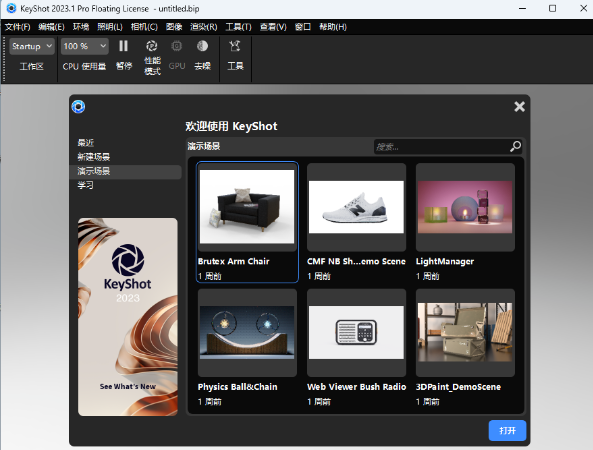This screenshot has width=593, height=450.
Task: Close the welcome dialog with X
Action: pyautogui.click(x=520, y=107)
